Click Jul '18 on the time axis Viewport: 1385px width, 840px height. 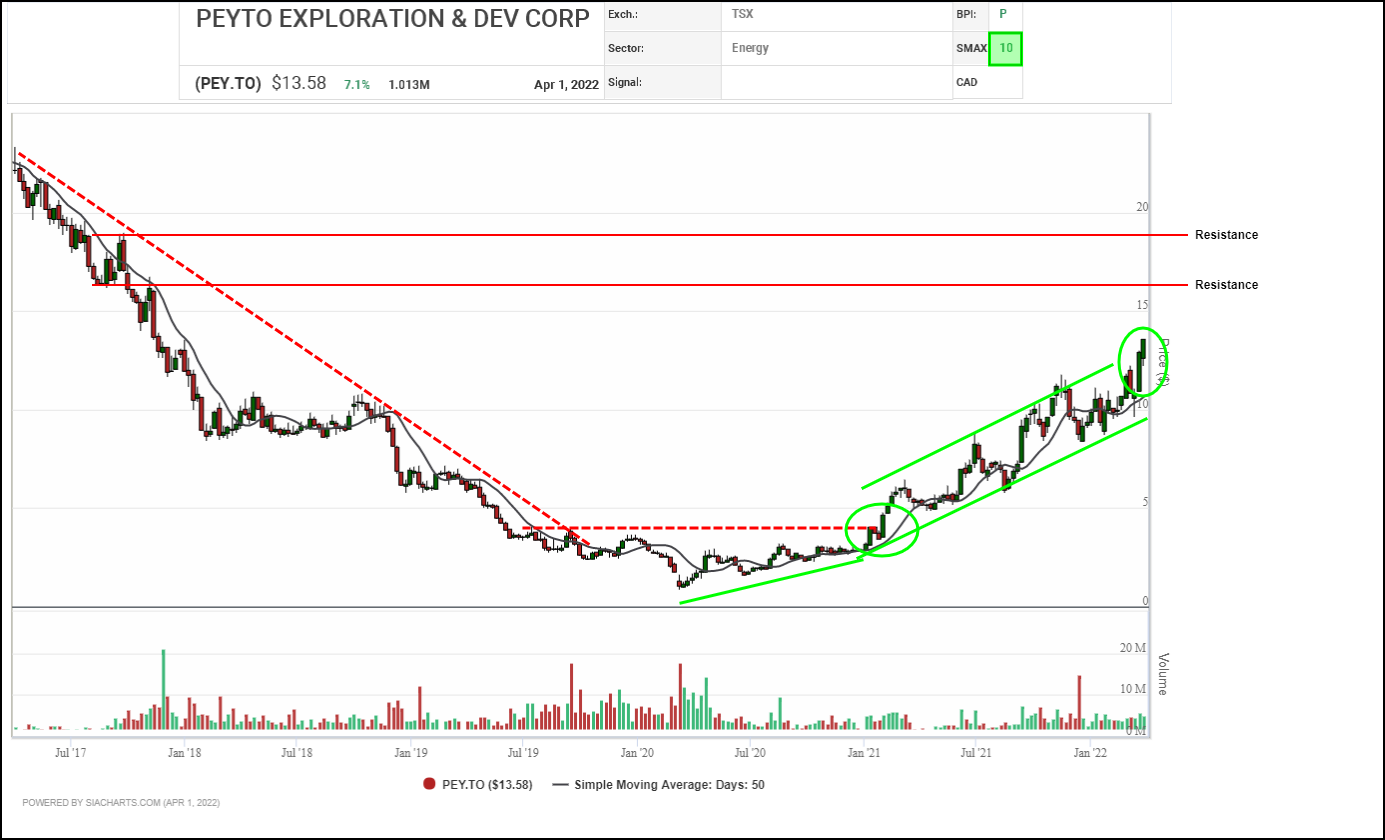[296, 751]
